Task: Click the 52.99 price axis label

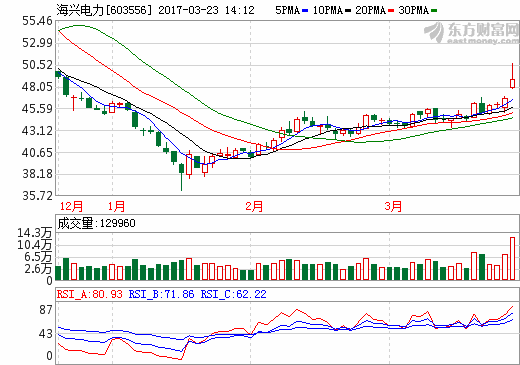Action: (37, 43)
